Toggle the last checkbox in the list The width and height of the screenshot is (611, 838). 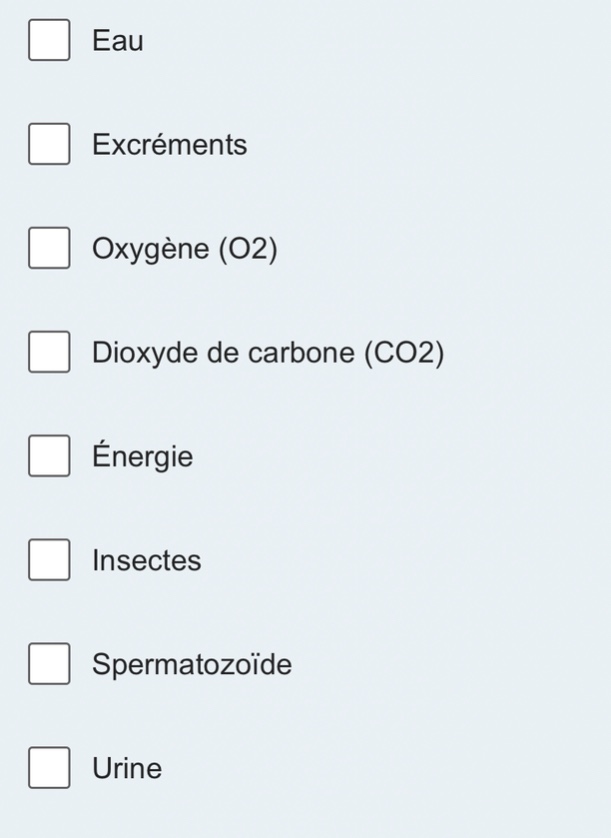[48, 768]
